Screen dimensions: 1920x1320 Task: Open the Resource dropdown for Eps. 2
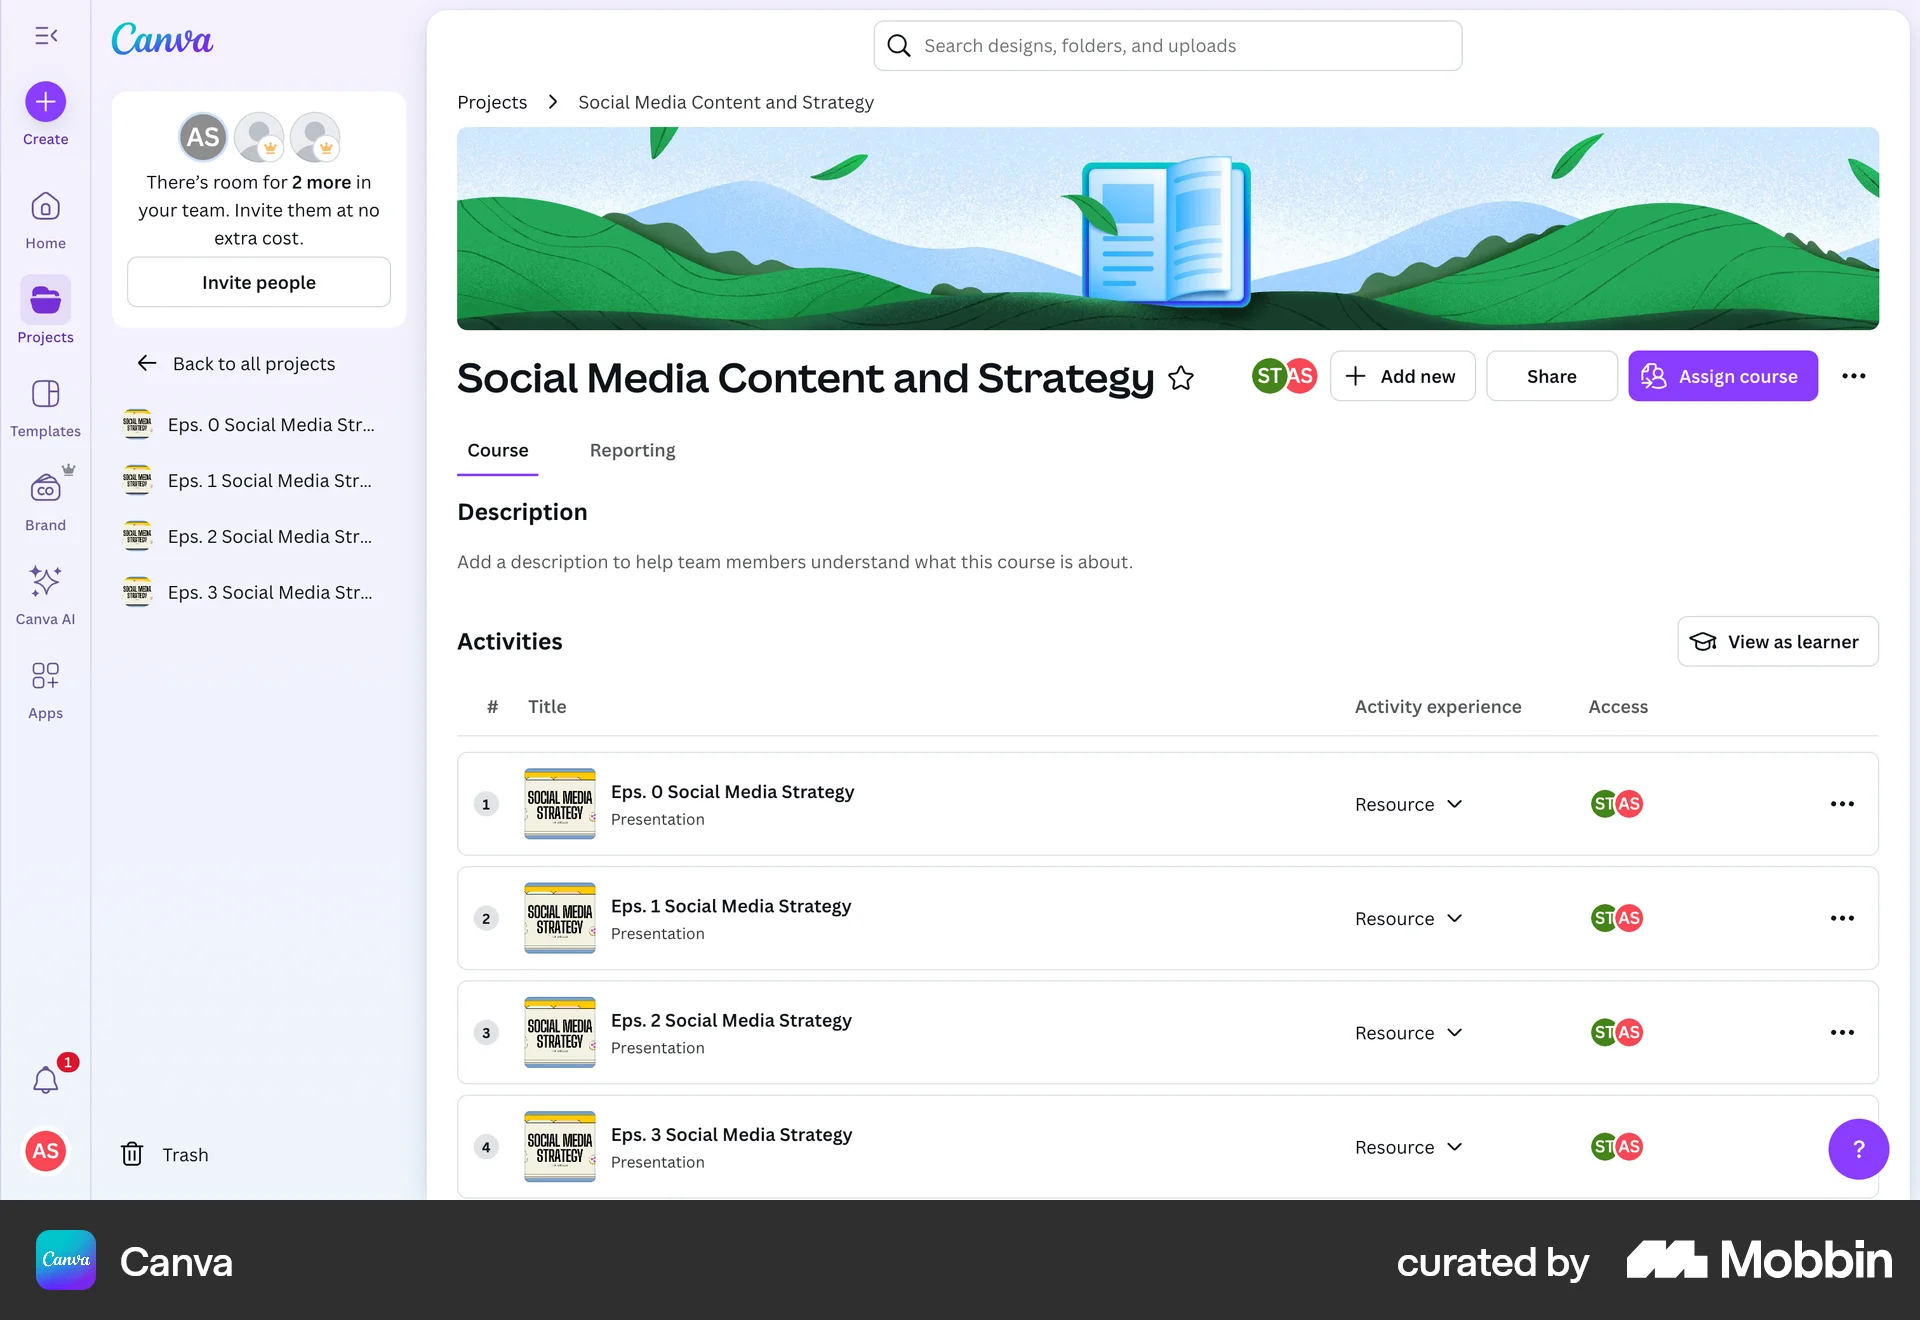coord(1409,1032)
